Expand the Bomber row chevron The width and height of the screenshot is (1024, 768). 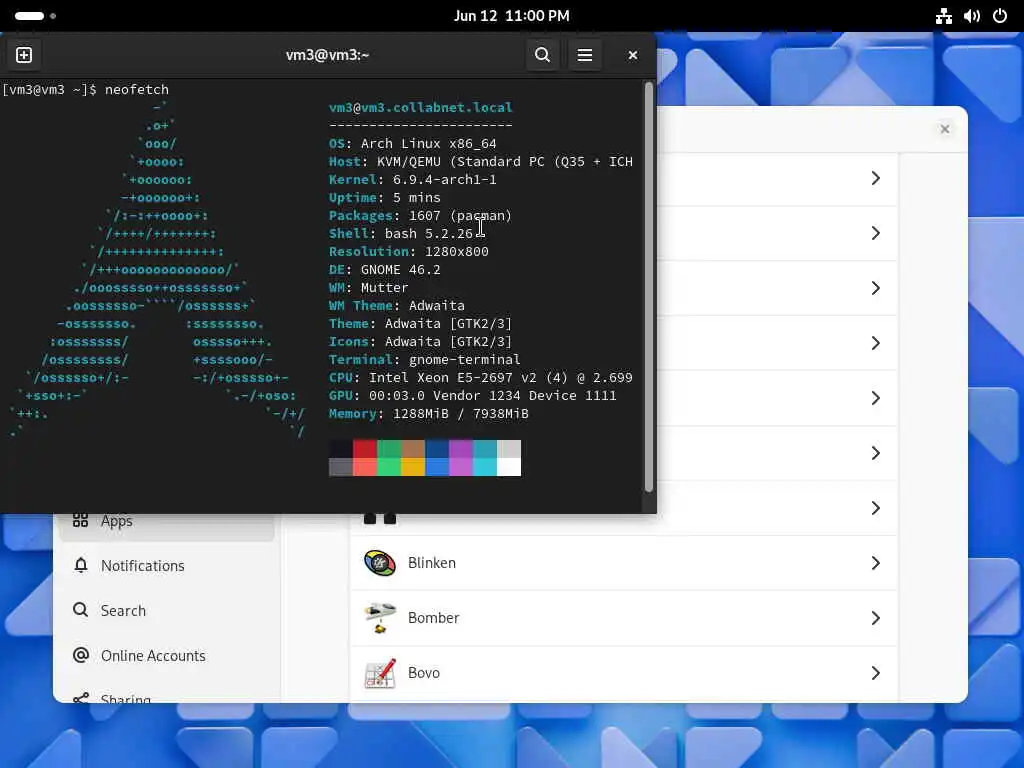[x=876, y=618]
